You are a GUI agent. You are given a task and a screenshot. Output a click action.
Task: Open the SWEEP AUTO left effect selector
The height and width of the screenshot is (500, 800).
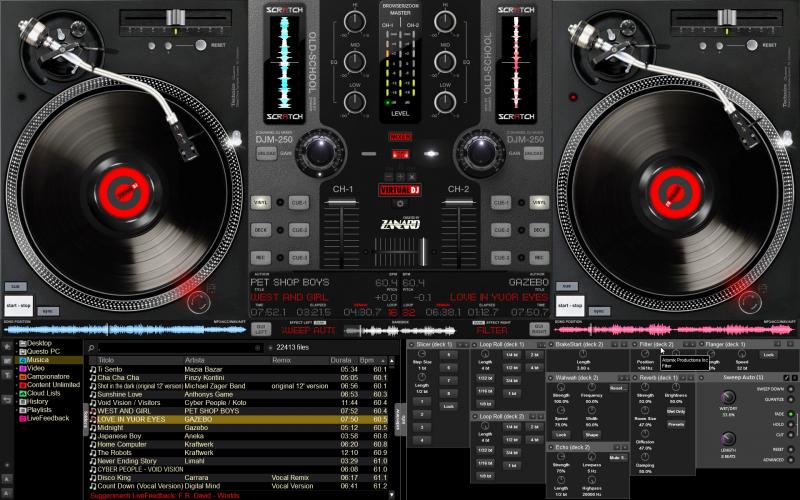308,331
